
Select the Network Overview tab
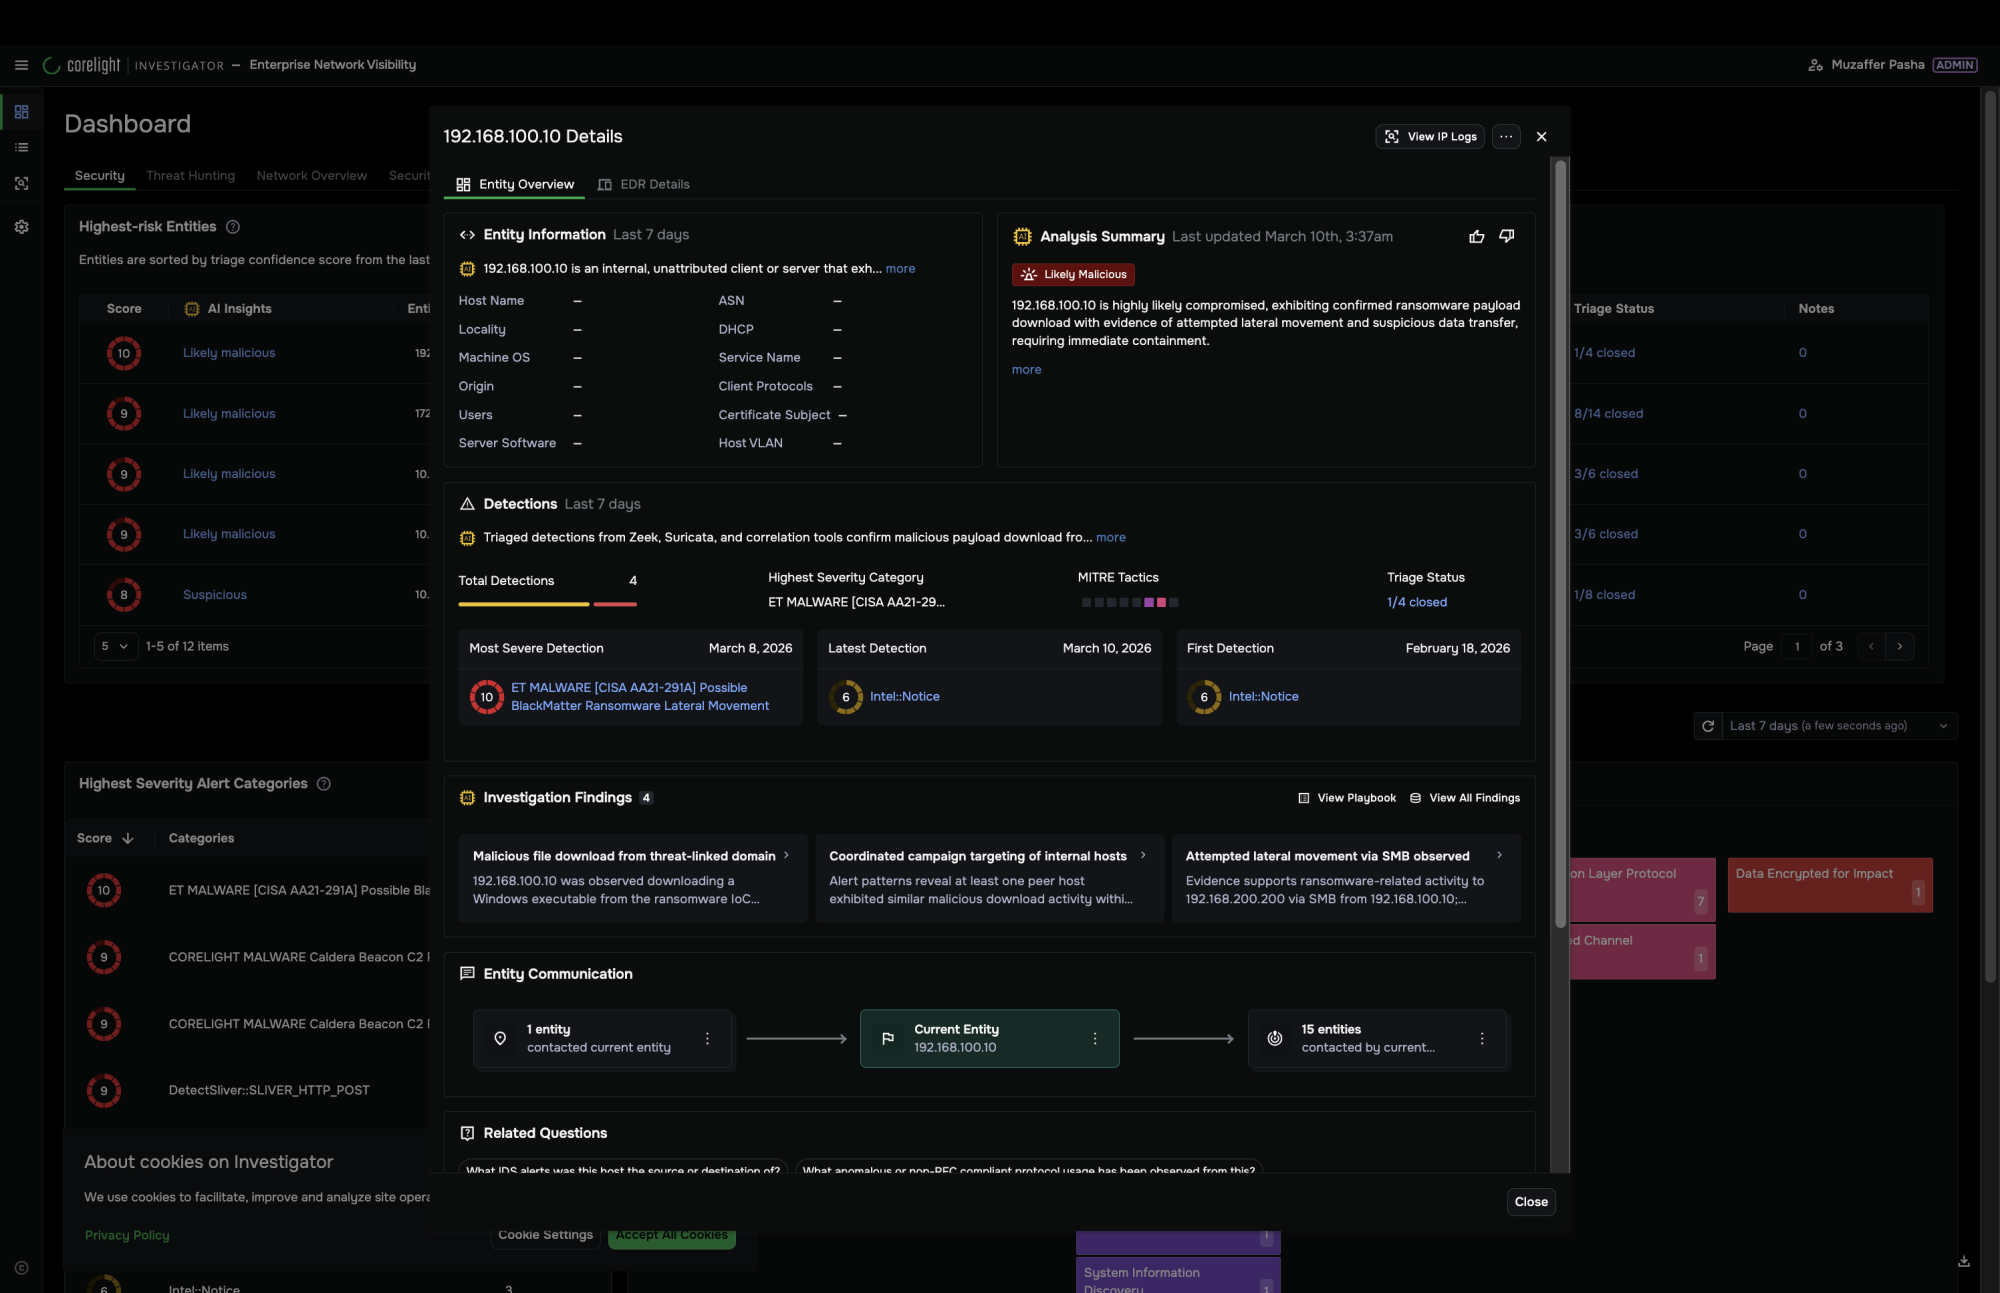pyautogui.click(x=312, y=176)
